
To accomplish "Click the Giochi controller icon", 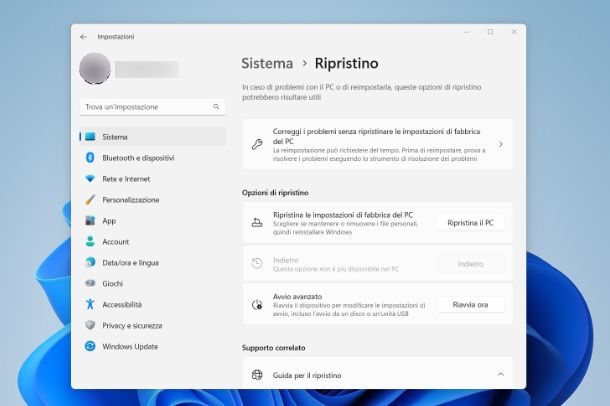I will pos(90,283).
